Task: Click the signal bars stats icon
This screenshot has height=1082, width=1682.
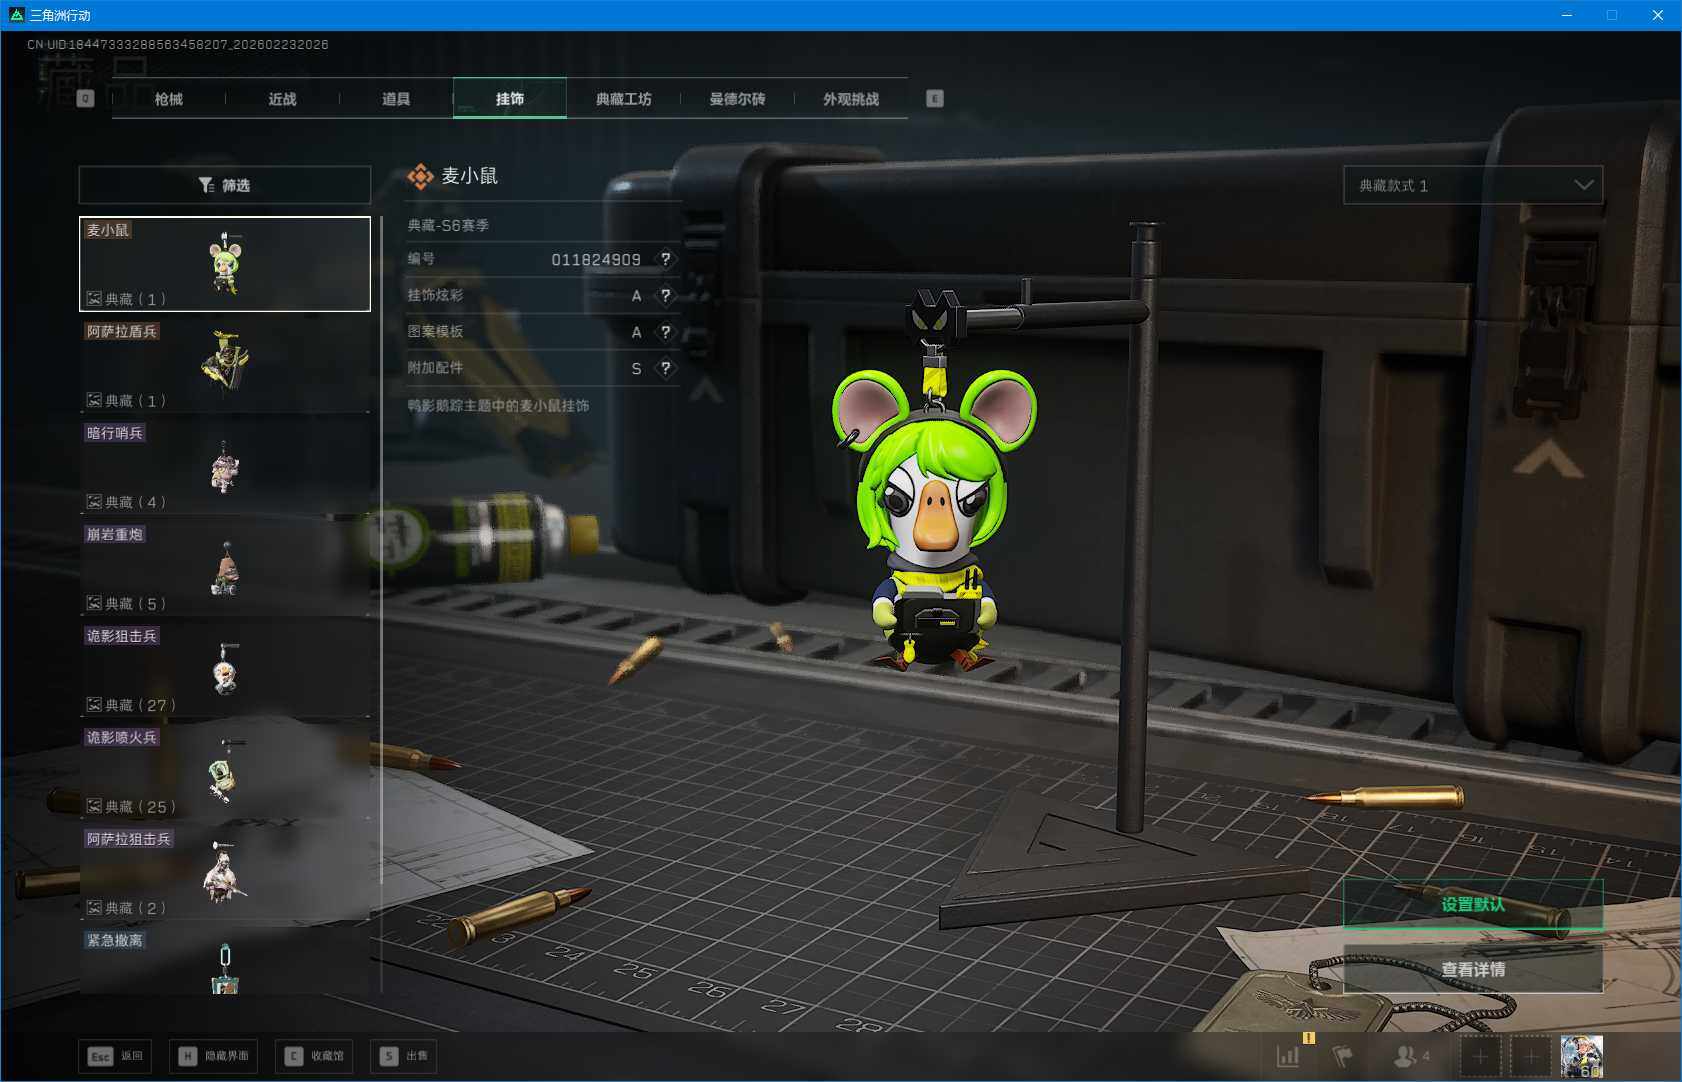Action: (1288, 1056)
